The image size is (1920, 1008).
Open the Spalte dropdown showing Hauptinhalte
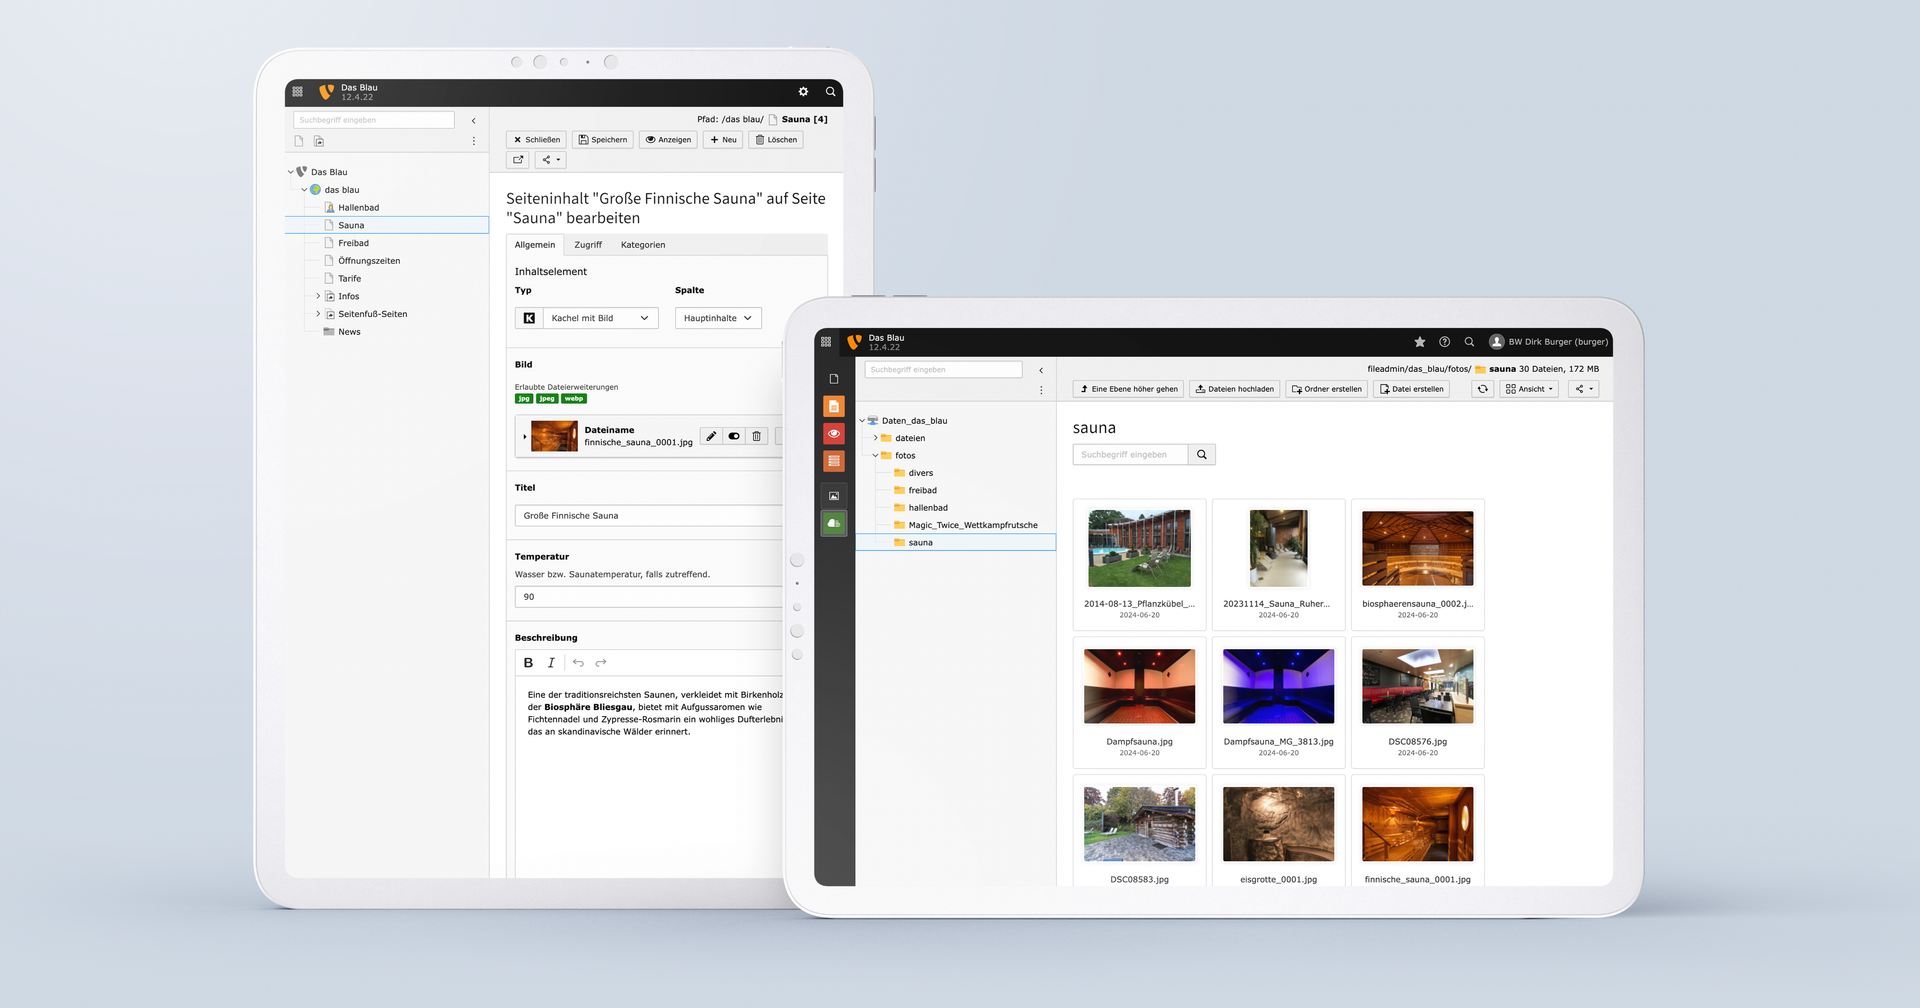(x=718, y=318)
